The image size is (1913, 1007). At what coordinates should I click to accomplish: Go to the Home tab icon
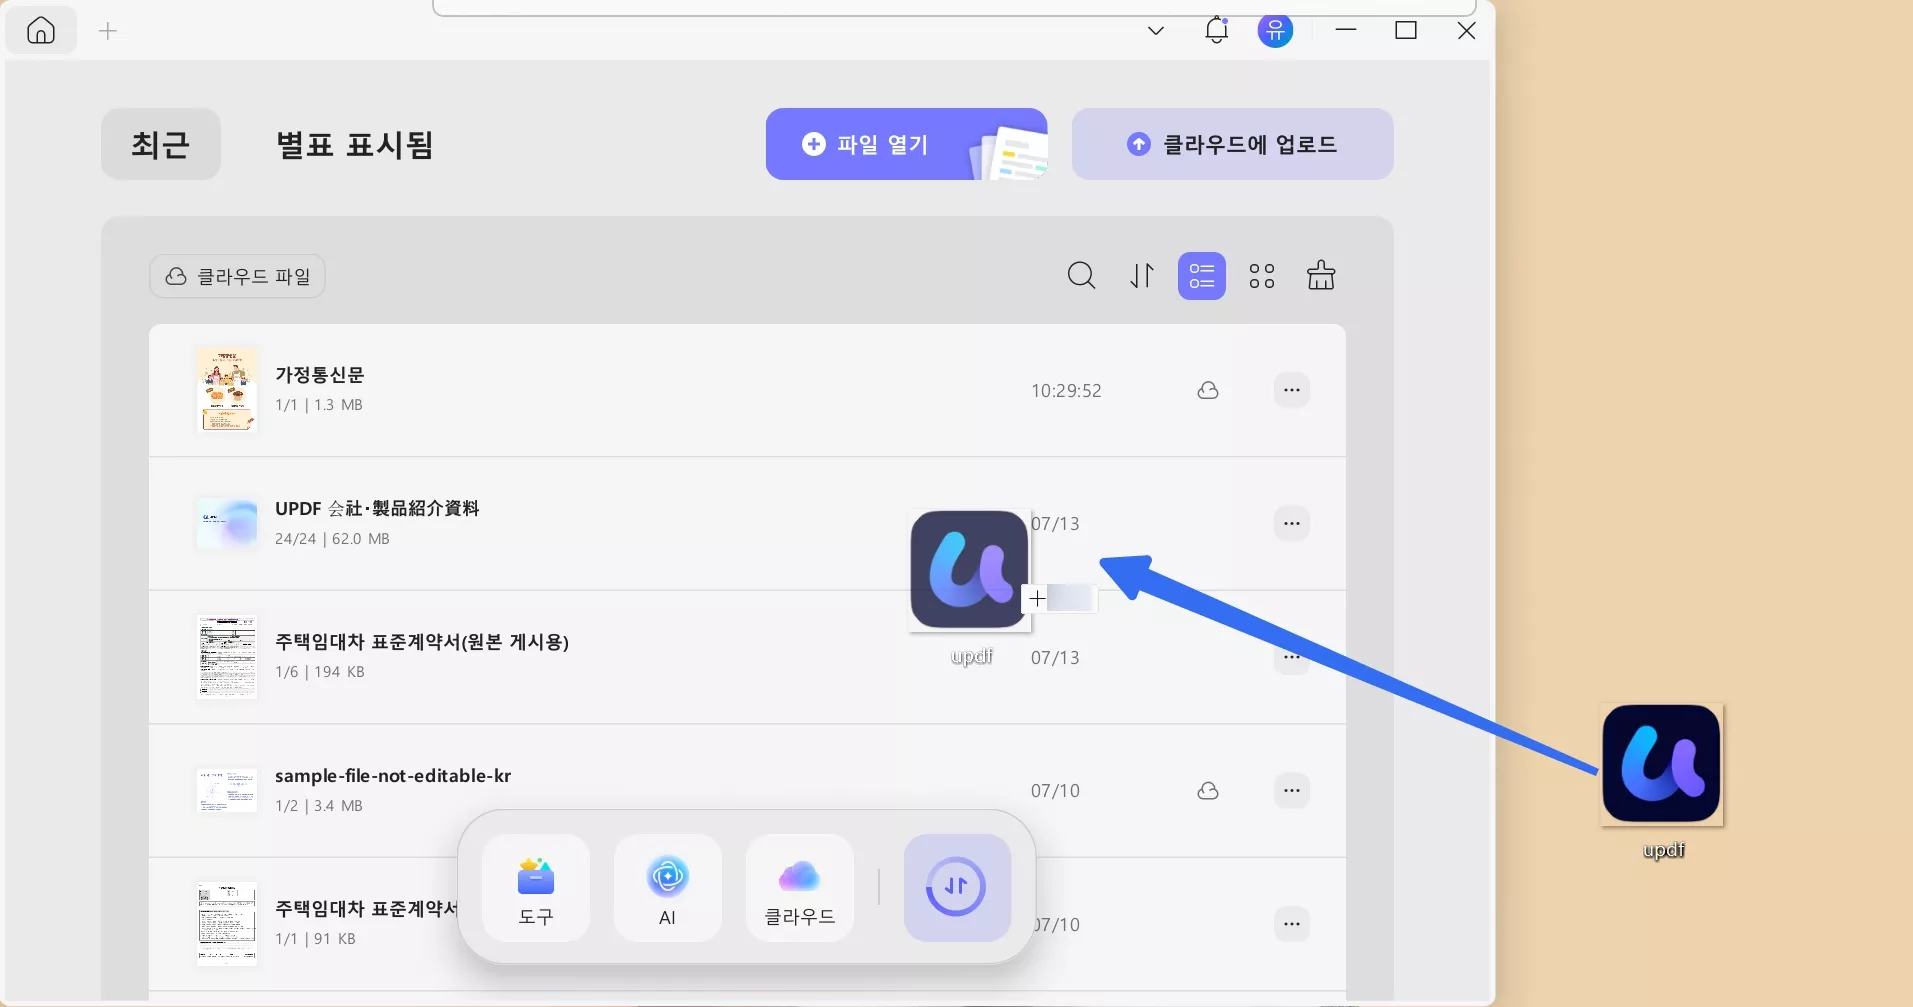(41, 31)
